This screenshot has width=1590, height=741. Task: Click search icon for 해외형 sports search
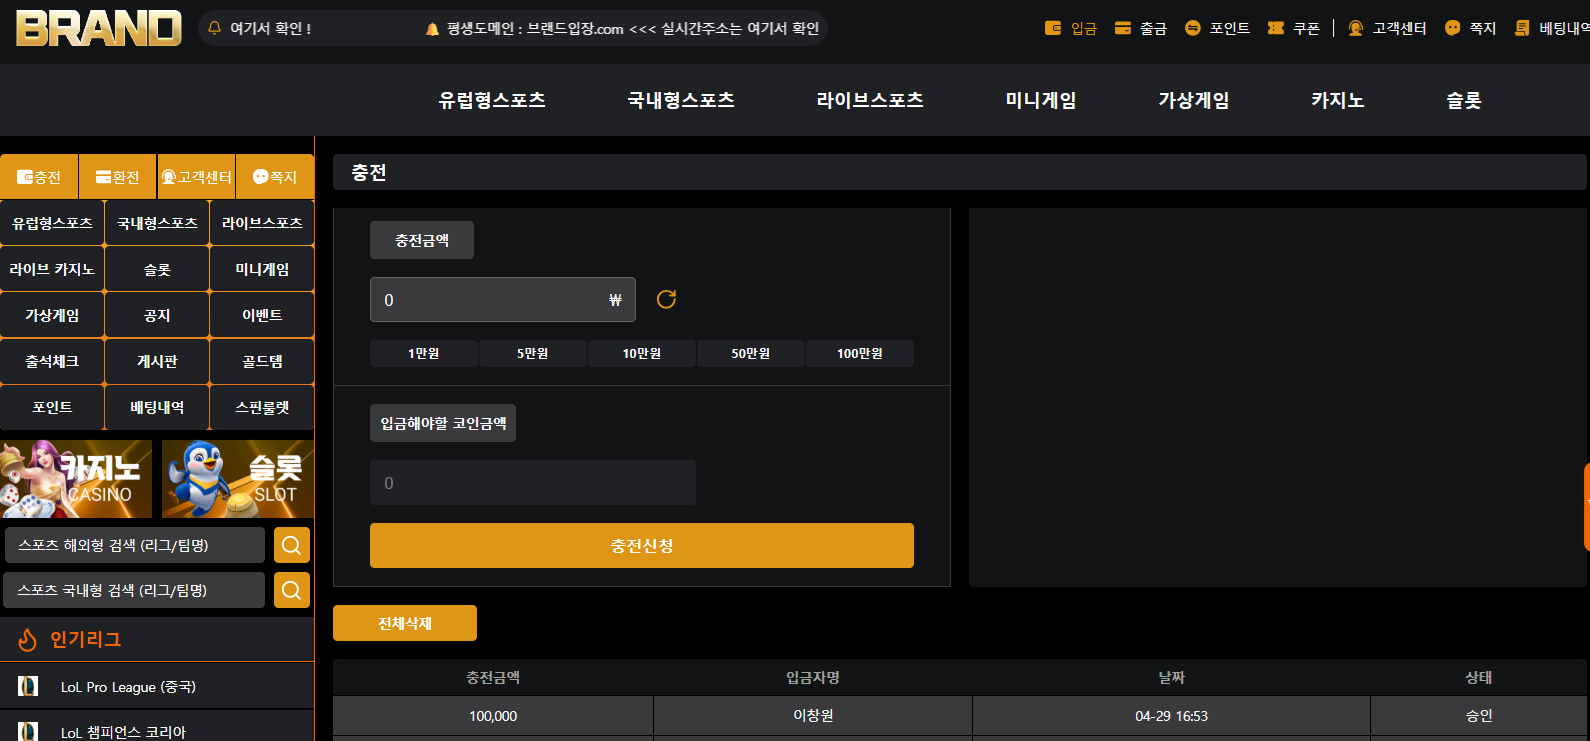(x=291, y=545)
